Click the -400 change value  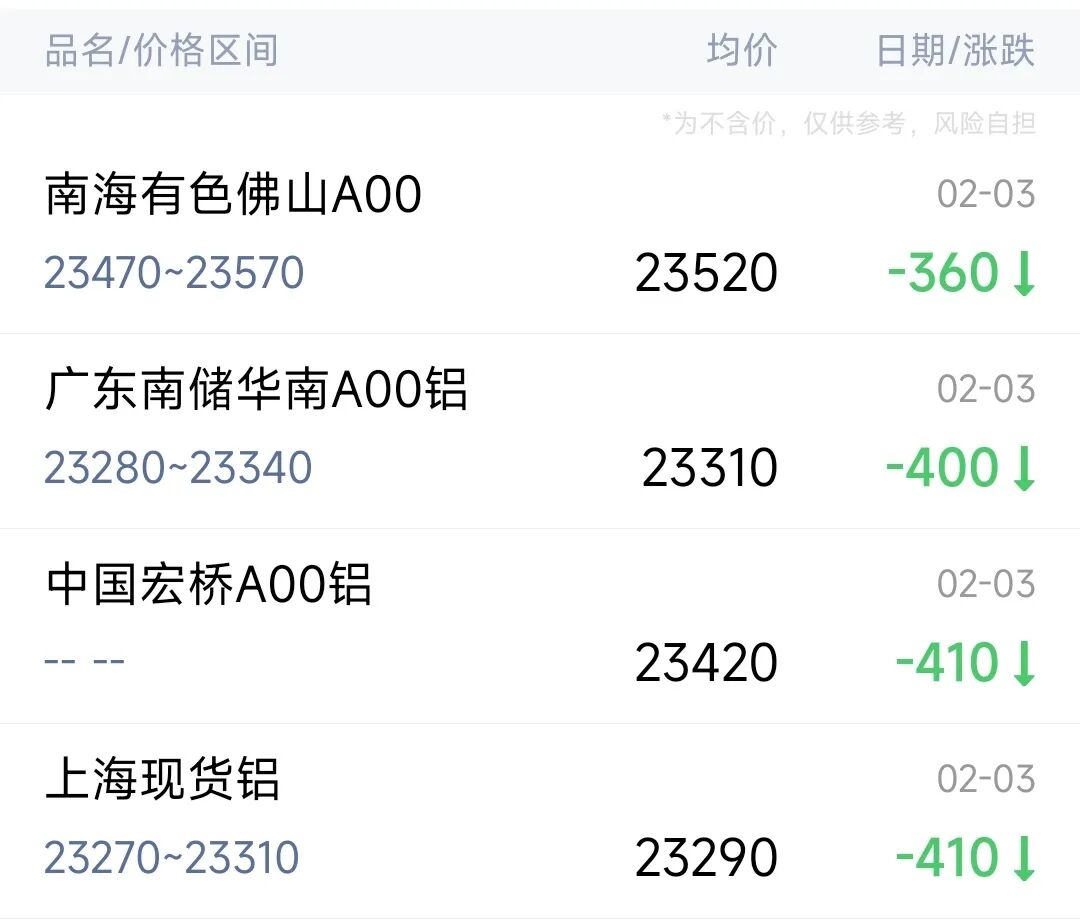point(941,469)
